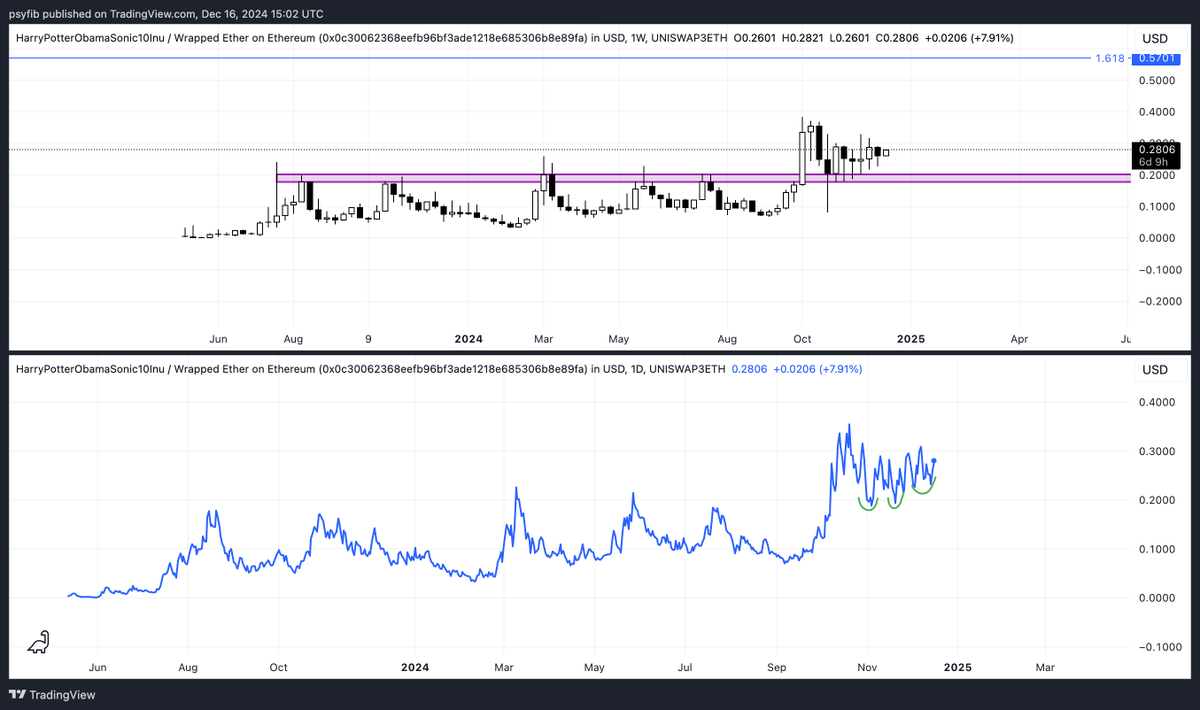Screen dimensions: 1200x710
Task: Click the Jul label on the daily time axis
Action: pos(686,667)
